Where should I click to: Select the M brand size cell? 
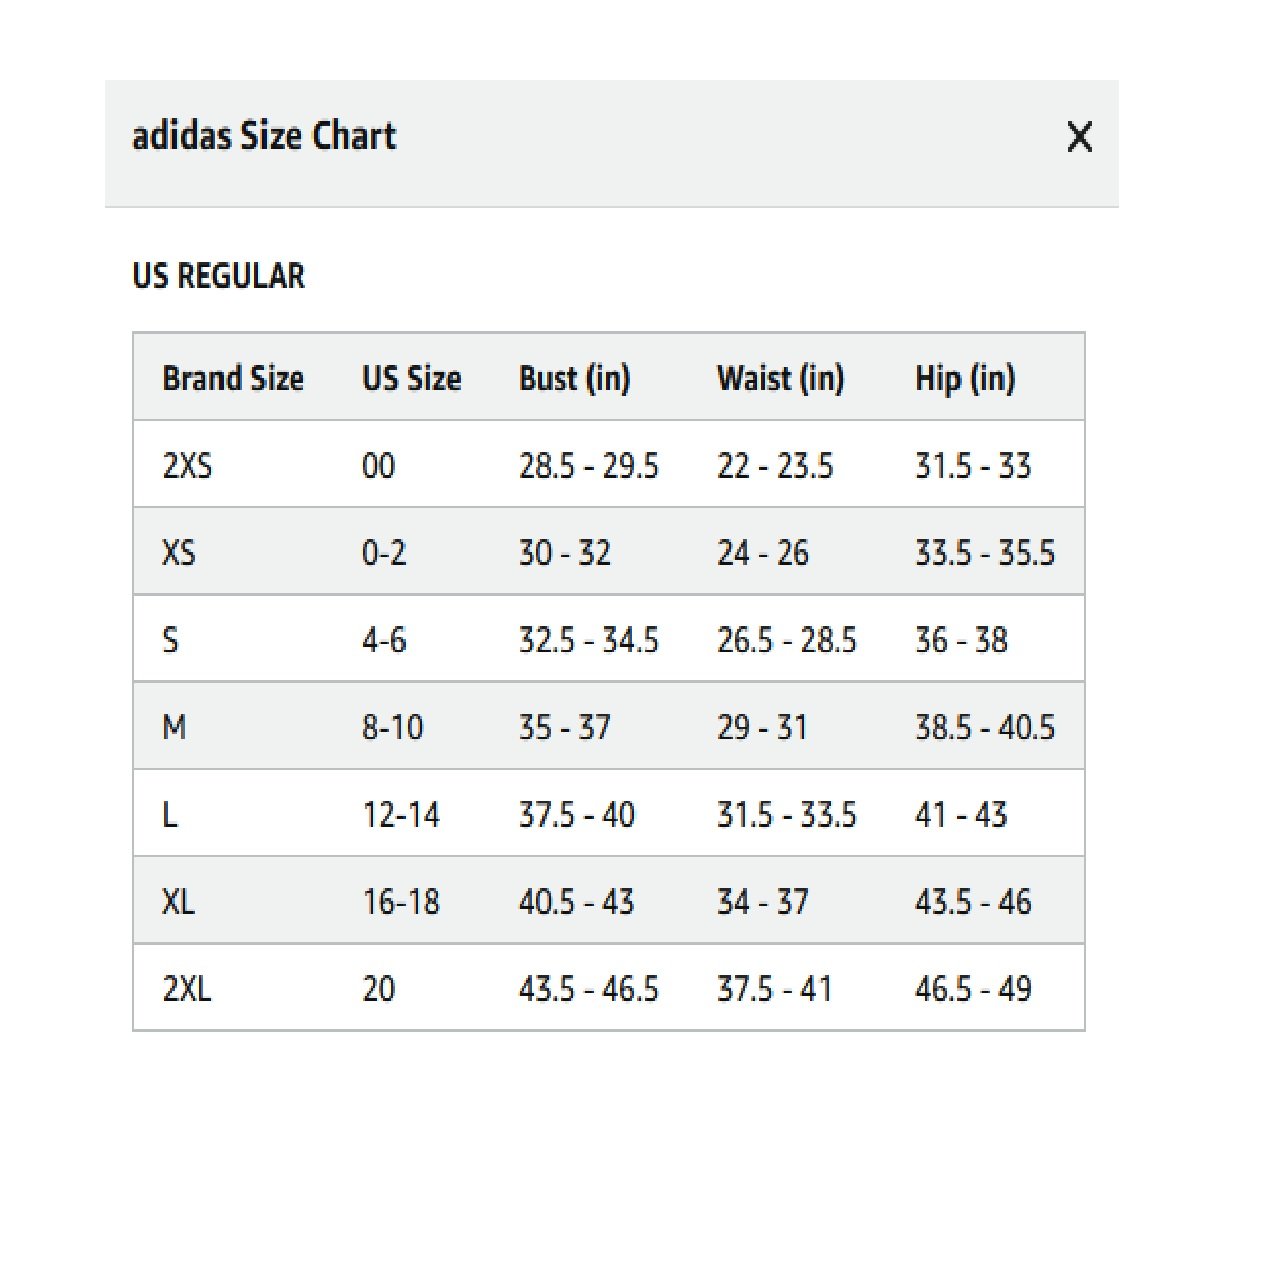coord(174,727)
